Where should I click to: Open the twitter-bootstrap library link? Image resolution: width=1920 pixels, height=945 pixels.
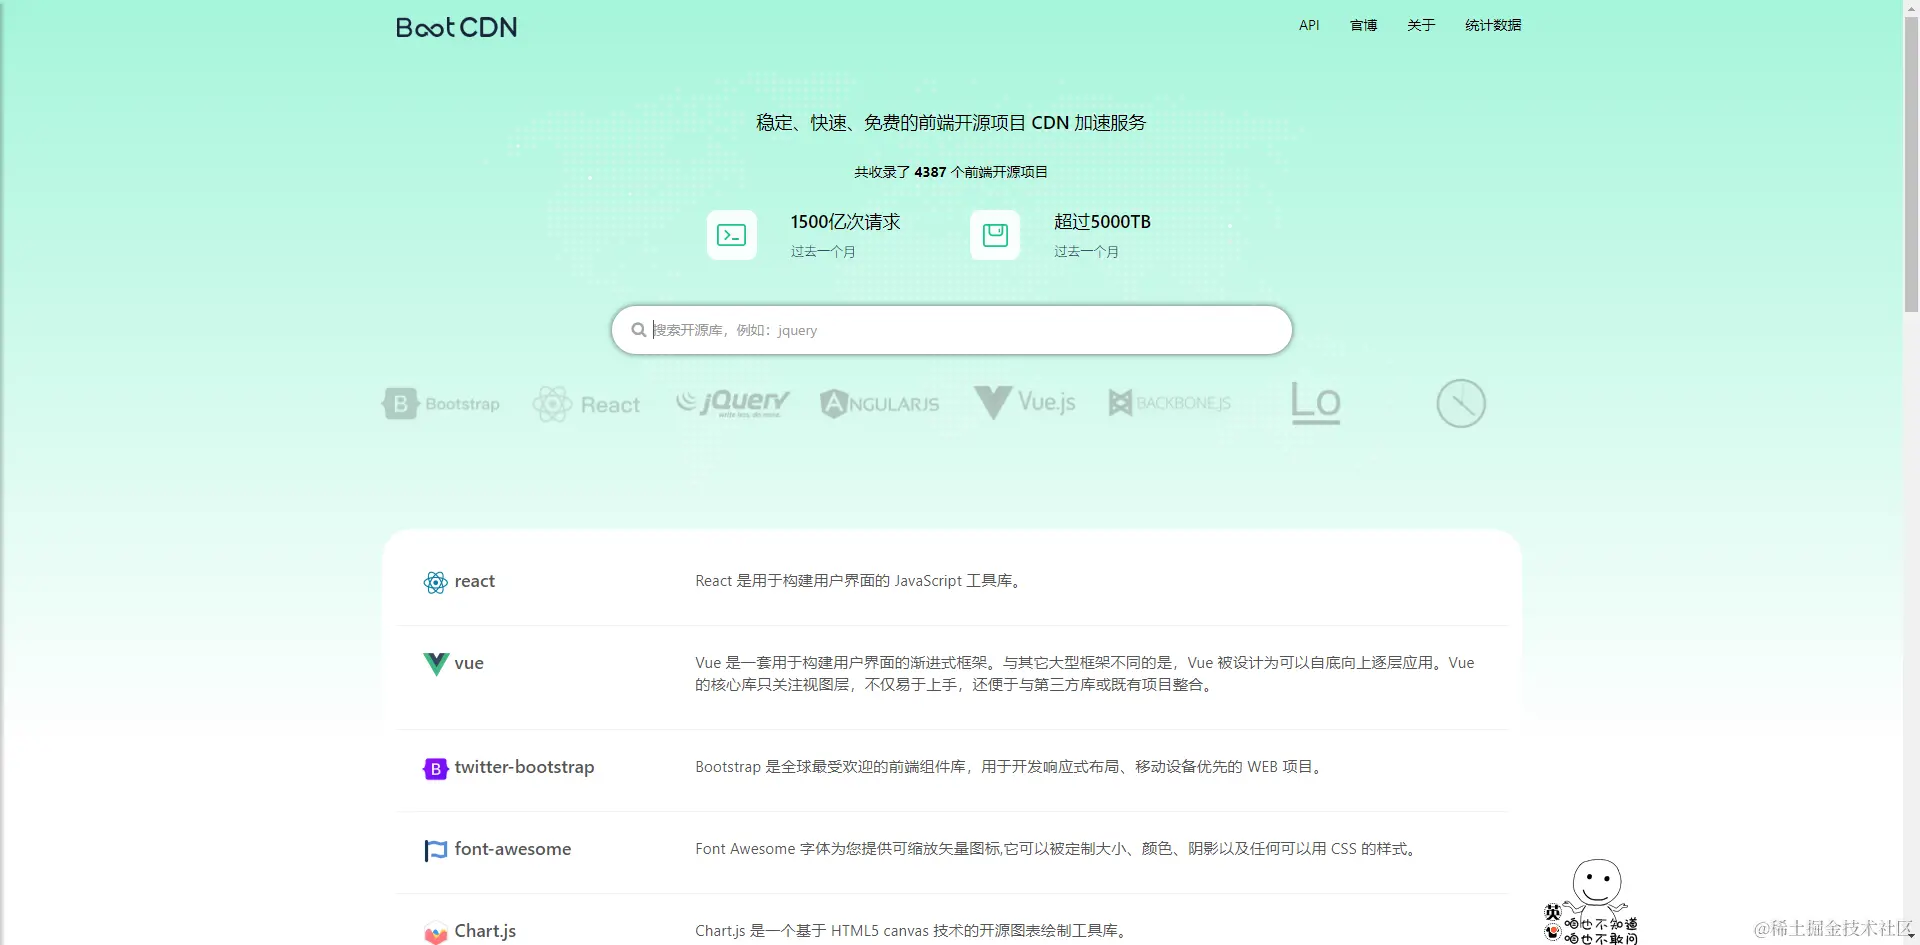pyautogui.click(x=524, y=767)
